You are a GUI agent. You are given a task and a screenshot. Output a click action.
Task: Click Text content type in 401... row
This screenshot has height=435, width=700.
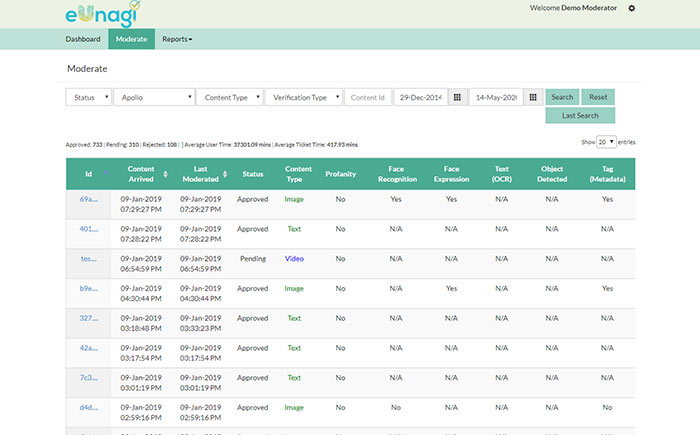[x=294, y=229]
